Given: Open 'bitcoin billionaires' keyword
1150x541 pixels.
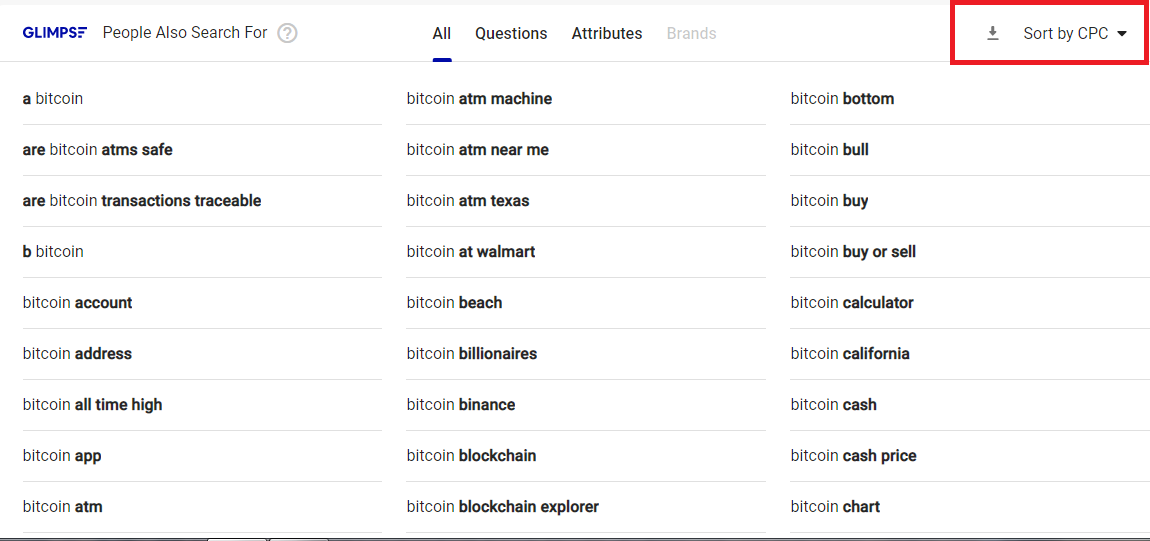Looking at the screenshot, I should 472,354.
